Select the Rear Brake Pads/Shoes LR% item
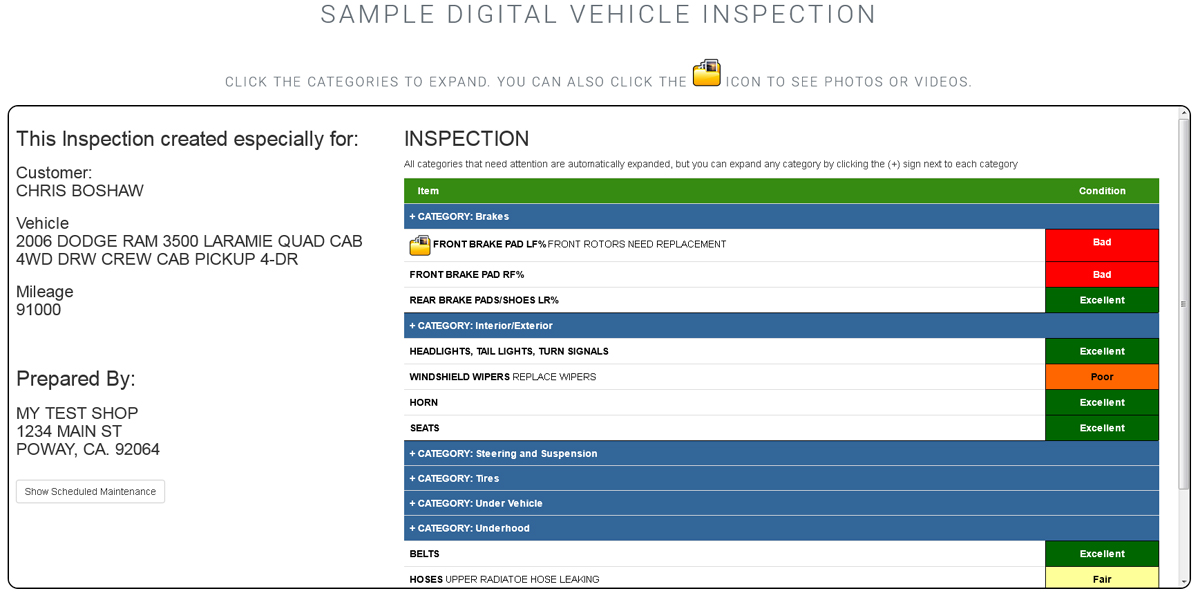1200x609 pixels. coord(484,301)
